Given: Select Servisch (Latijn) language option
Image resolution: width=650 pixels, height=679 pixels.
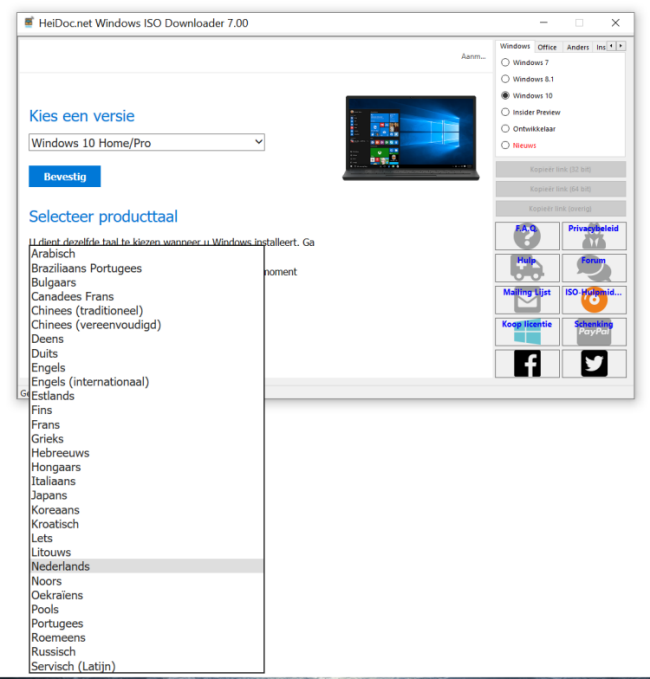Looking at the screenshot, I should (x=147, y=666).
